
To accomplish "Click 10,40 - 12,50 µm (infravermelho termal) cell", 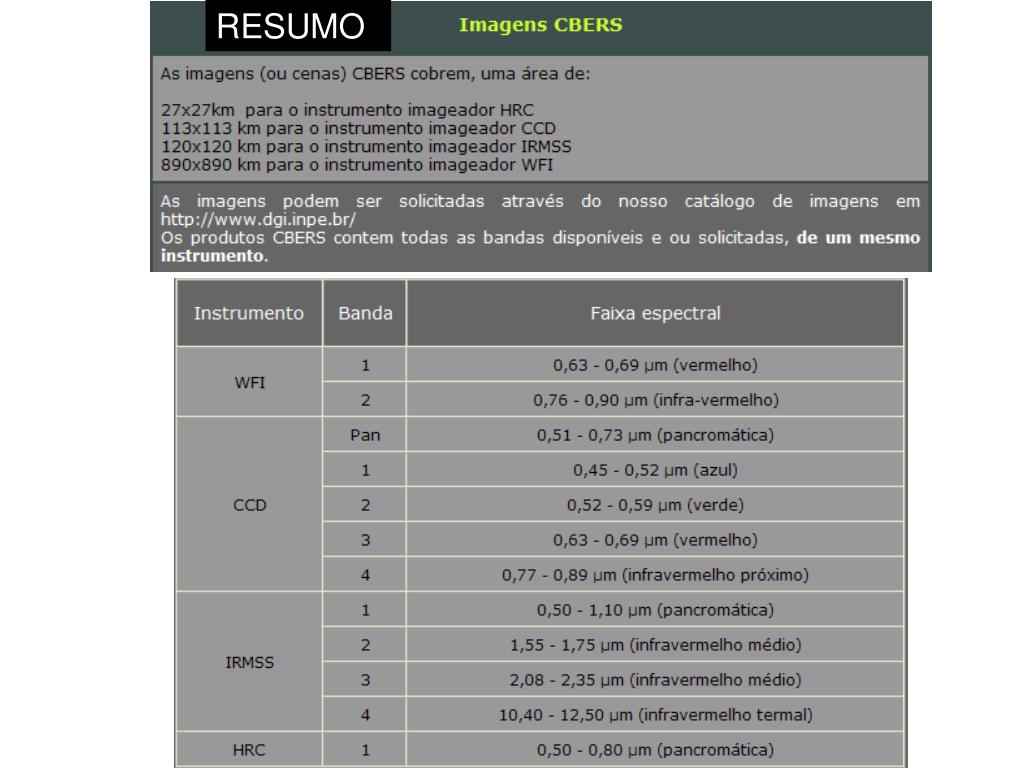I will (655, 714).
